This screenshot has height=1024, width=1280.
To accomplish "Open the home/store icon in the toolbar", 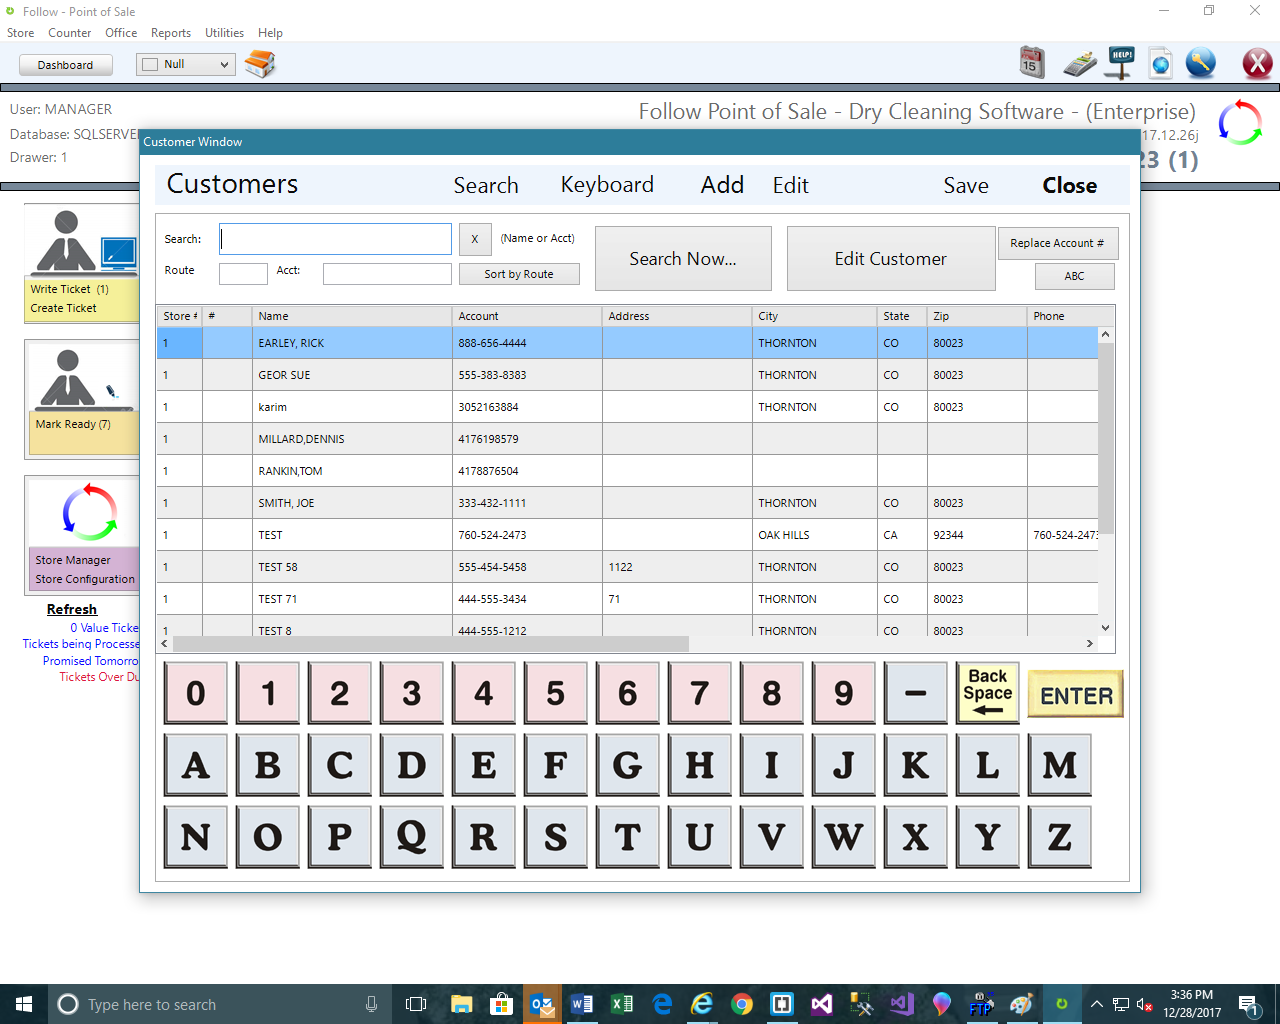I will 260,64.
